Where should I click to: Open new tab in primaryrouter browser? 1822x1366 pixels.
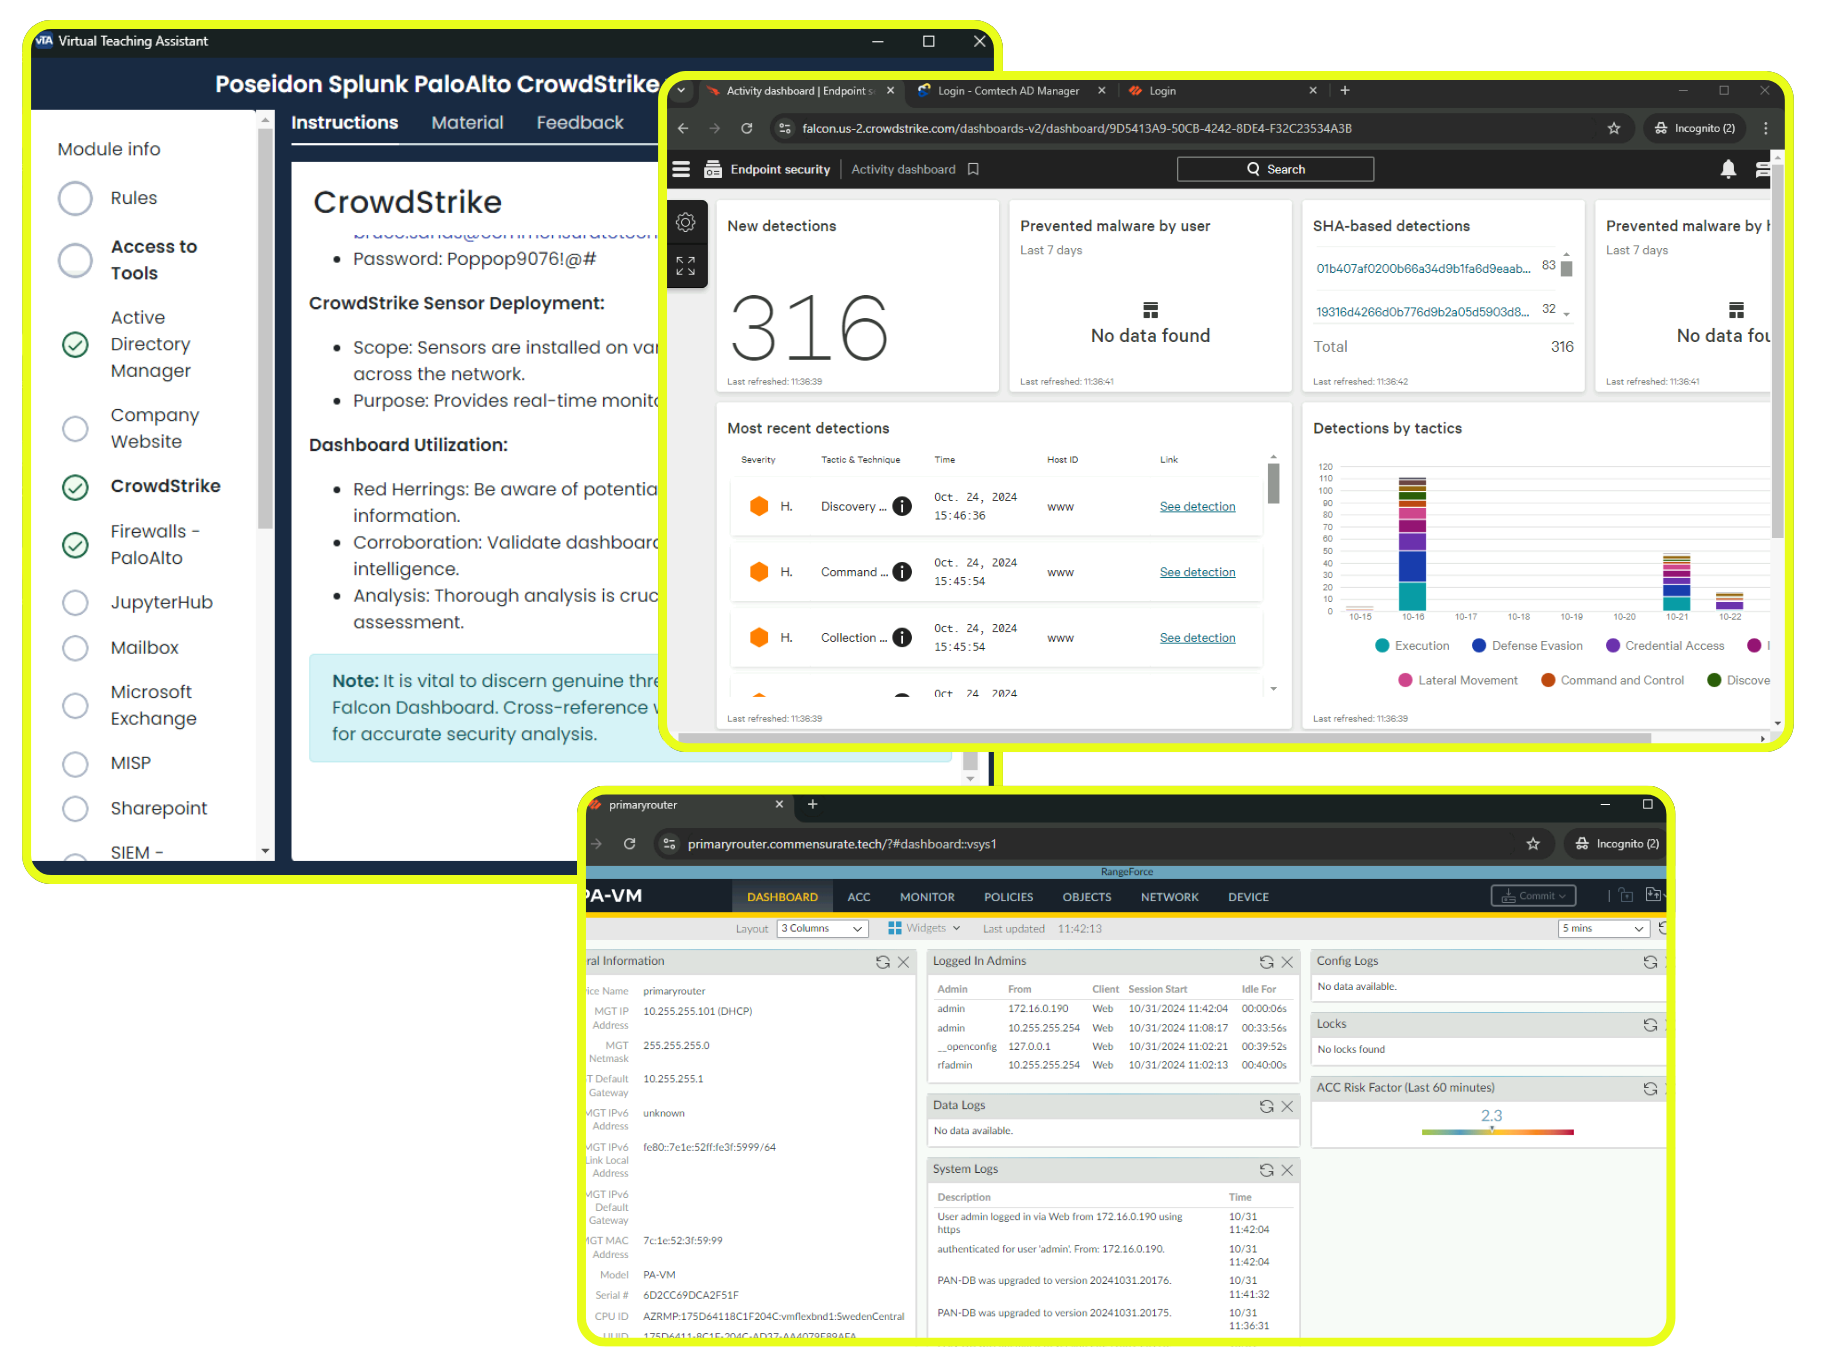tap(813, 804)
